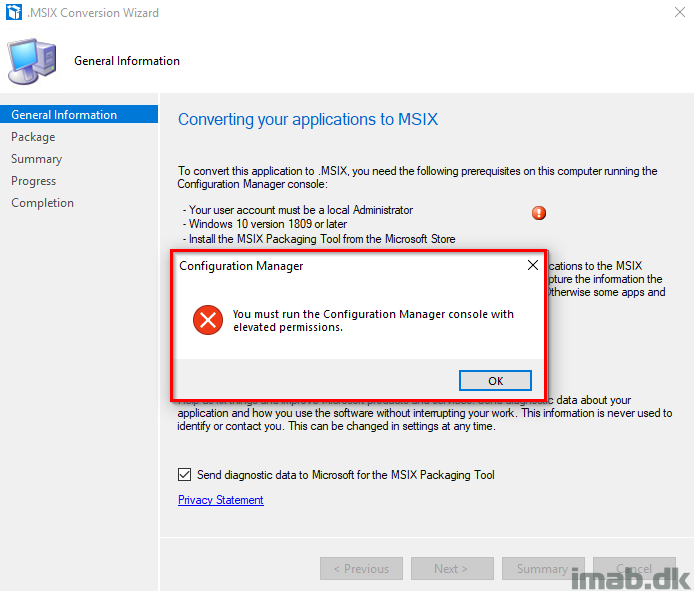Close the Configuration Manager error dialog
Screen dimensions: 694x591
[x=533, y=265]
